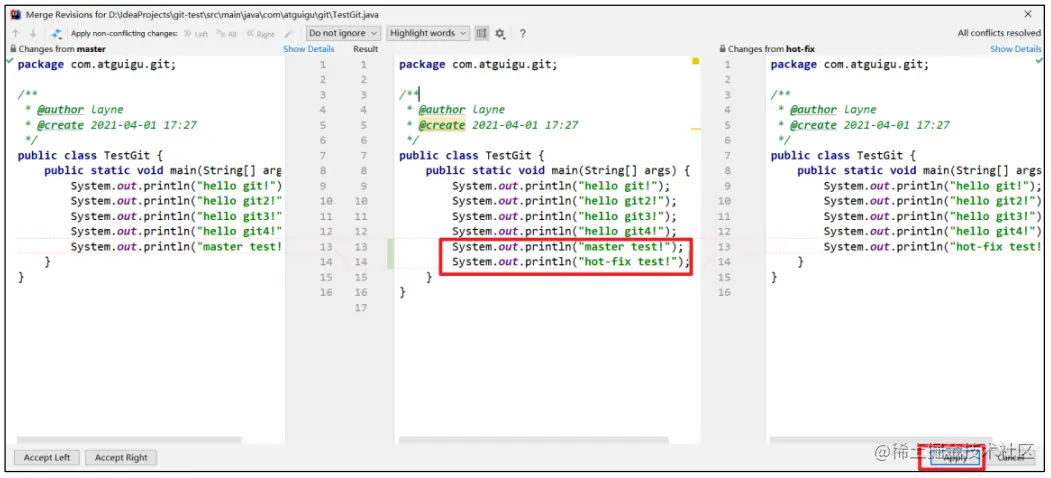
Task: Click the lock icon beside Changes from master
Action: click(x=13, y=49)
